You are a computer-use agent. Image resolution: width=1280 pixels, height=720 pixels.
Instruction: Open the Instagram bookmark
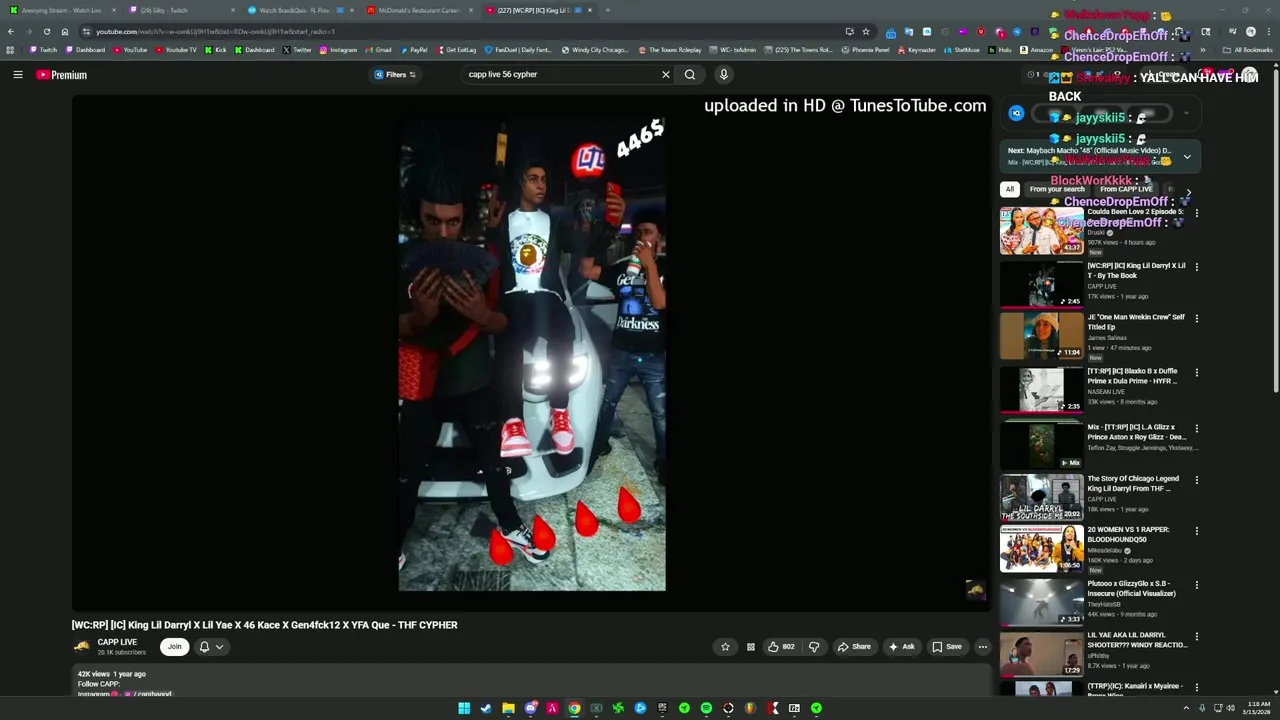tap(338, 50)
